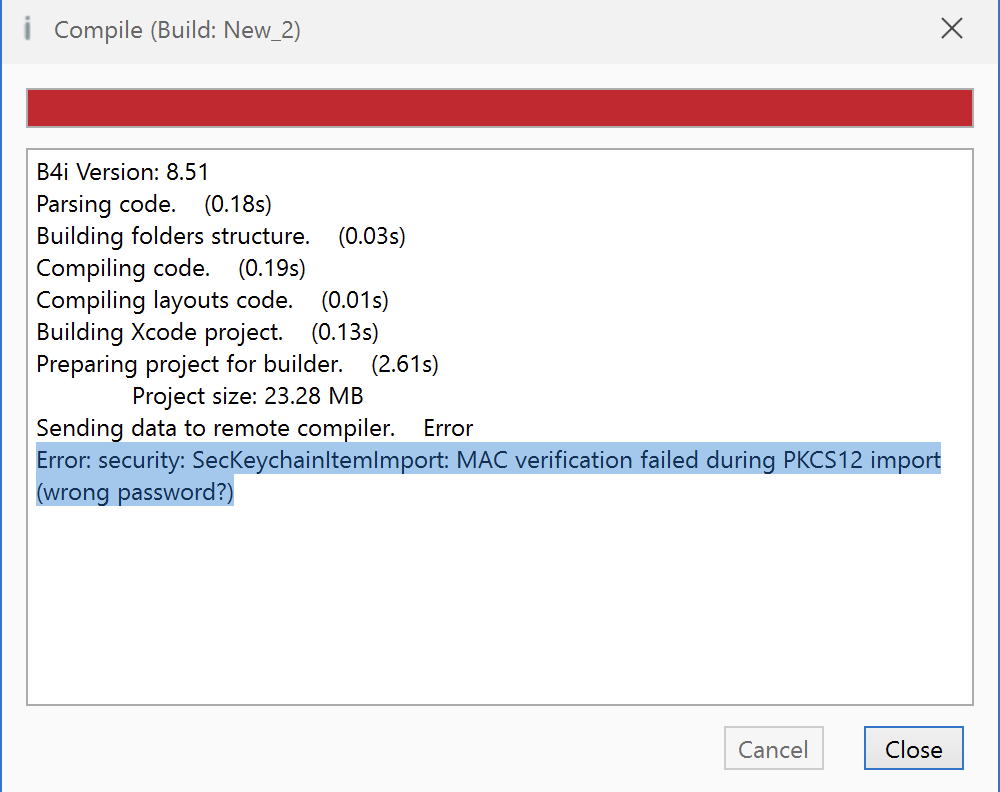Click the highlighted (wrong password?) text
The height and width of the screenshot is (792, 1000).
coord(135,493)
